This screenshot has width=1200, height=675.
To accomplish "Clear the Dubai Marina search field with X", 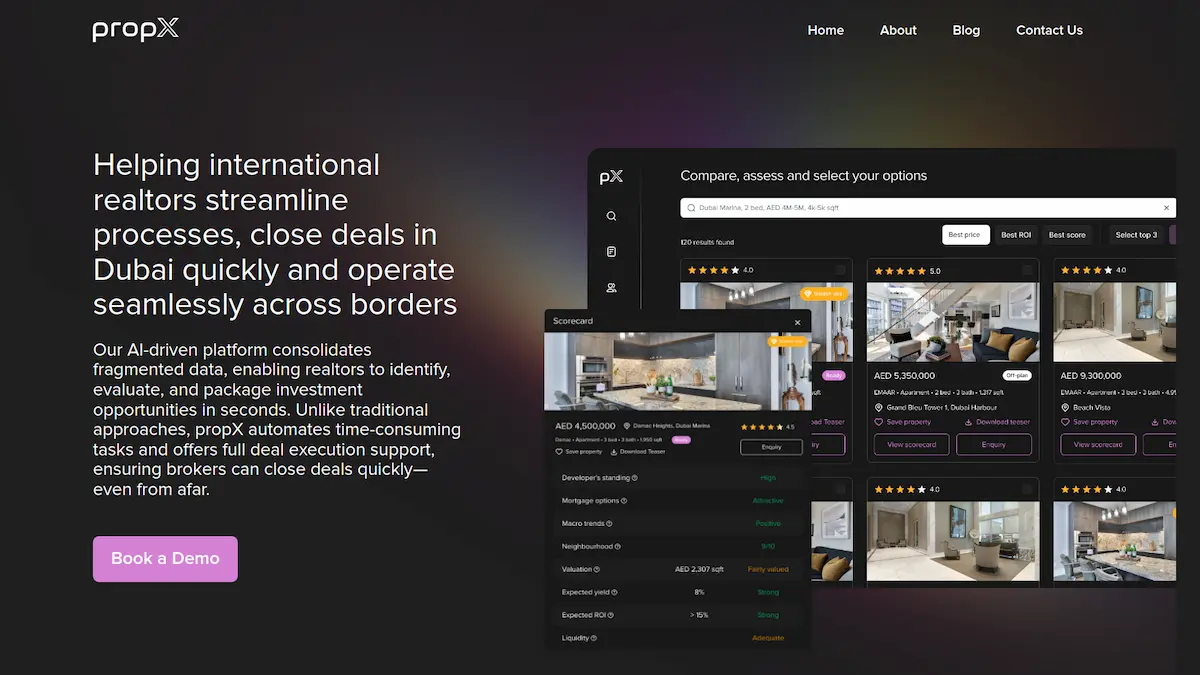I will tap(1167, 208).
